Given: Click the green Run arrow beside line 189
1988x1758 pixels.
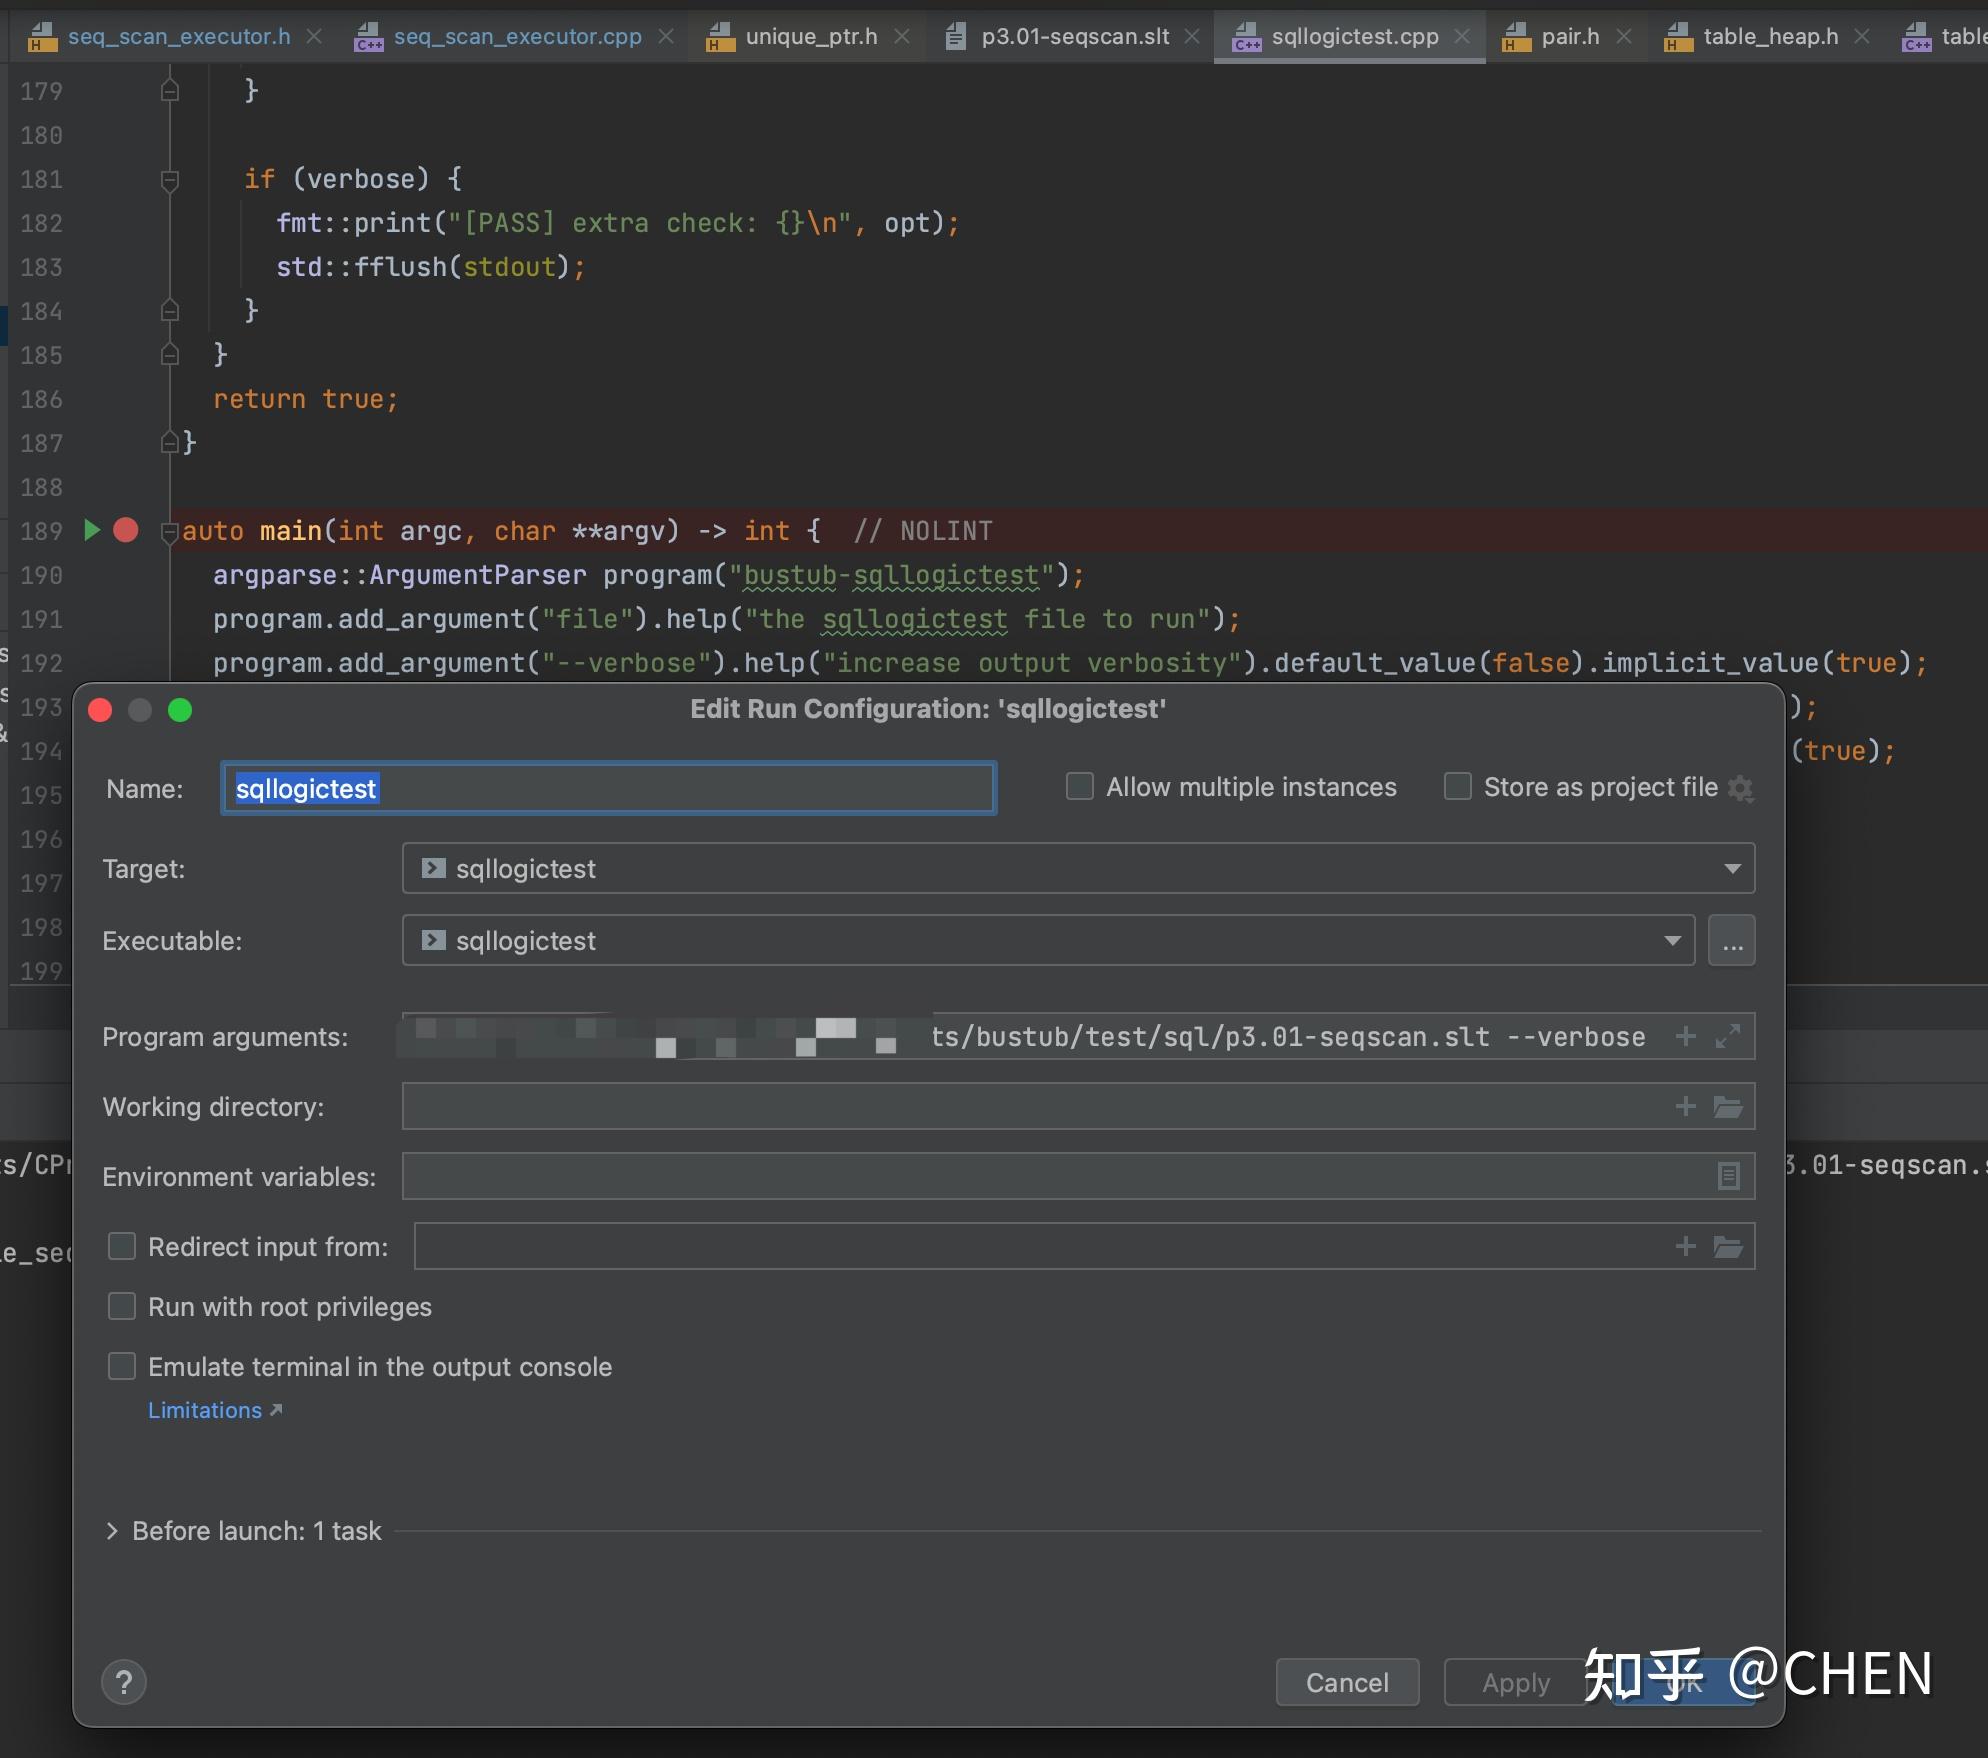Looking at the screenshot, I should (93, 530).
